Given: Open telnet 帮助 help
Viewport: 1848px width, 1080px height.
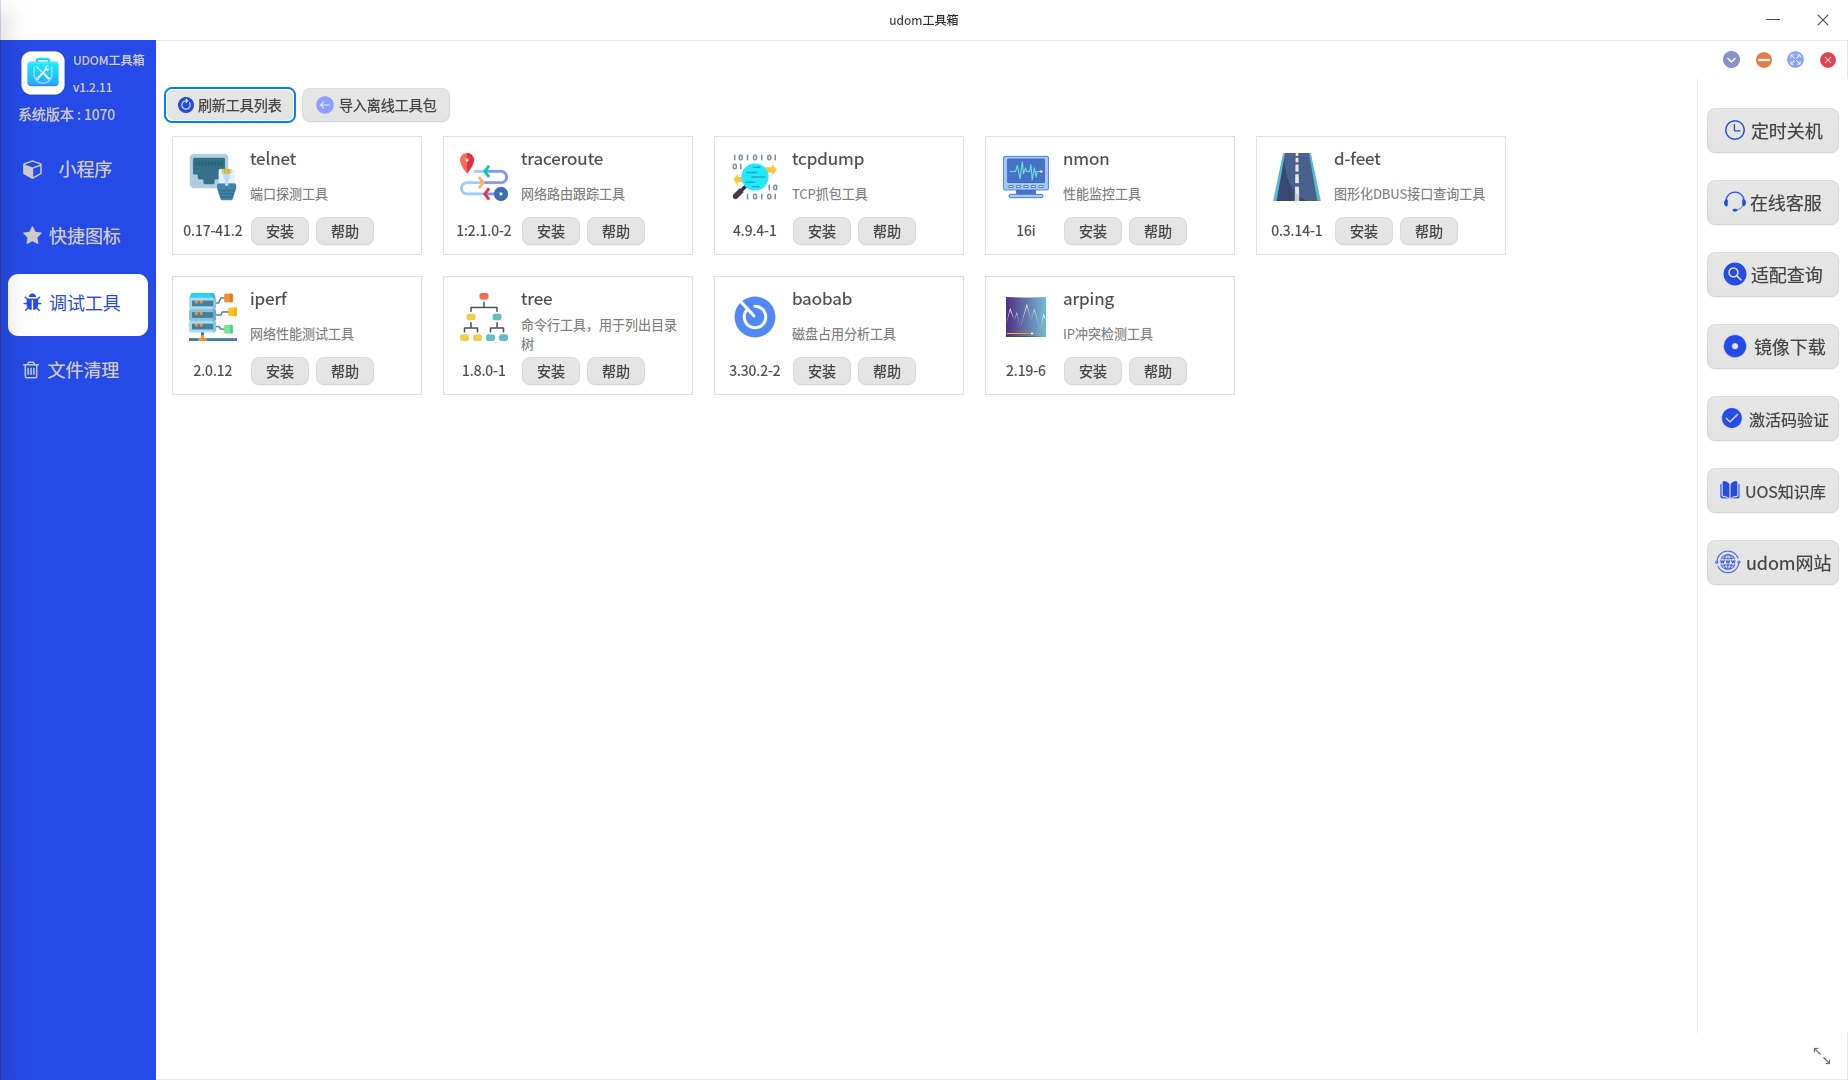Looking at the screenshot, I should [345, 231].
